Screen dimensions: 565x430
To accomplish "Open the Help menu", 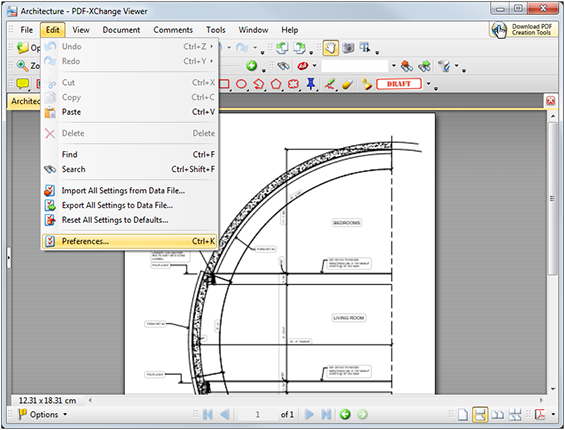I will click(x=289, y=30).
